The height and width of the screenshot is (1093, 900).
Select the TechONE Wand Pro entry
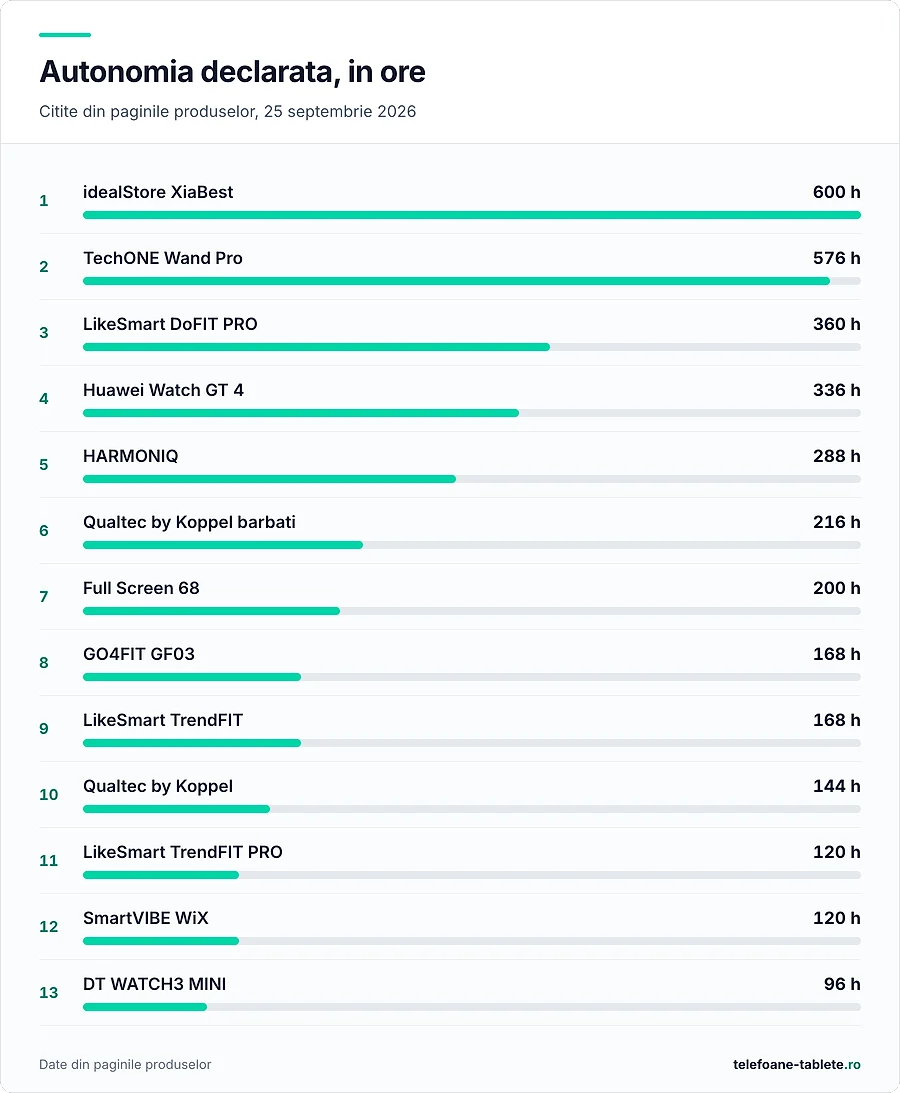450,267
